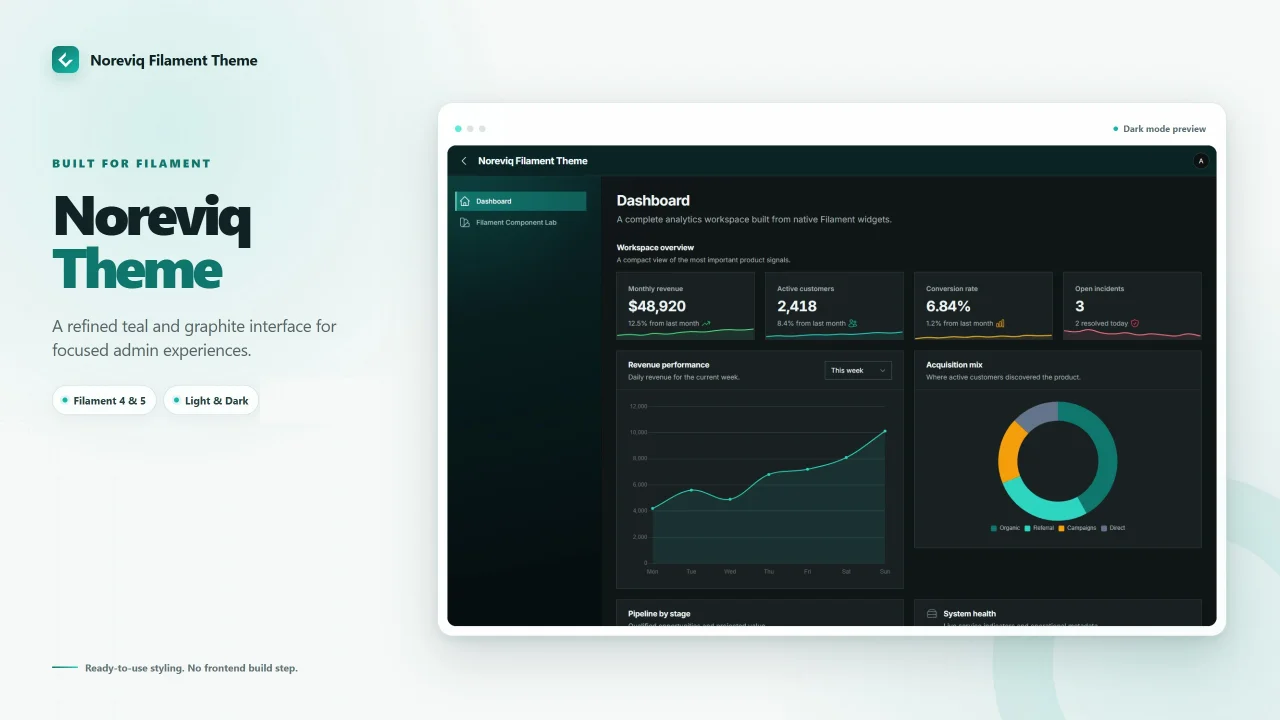Open the "This week" period dropdown
1280x720 pixels.
[x=858, y=370]
